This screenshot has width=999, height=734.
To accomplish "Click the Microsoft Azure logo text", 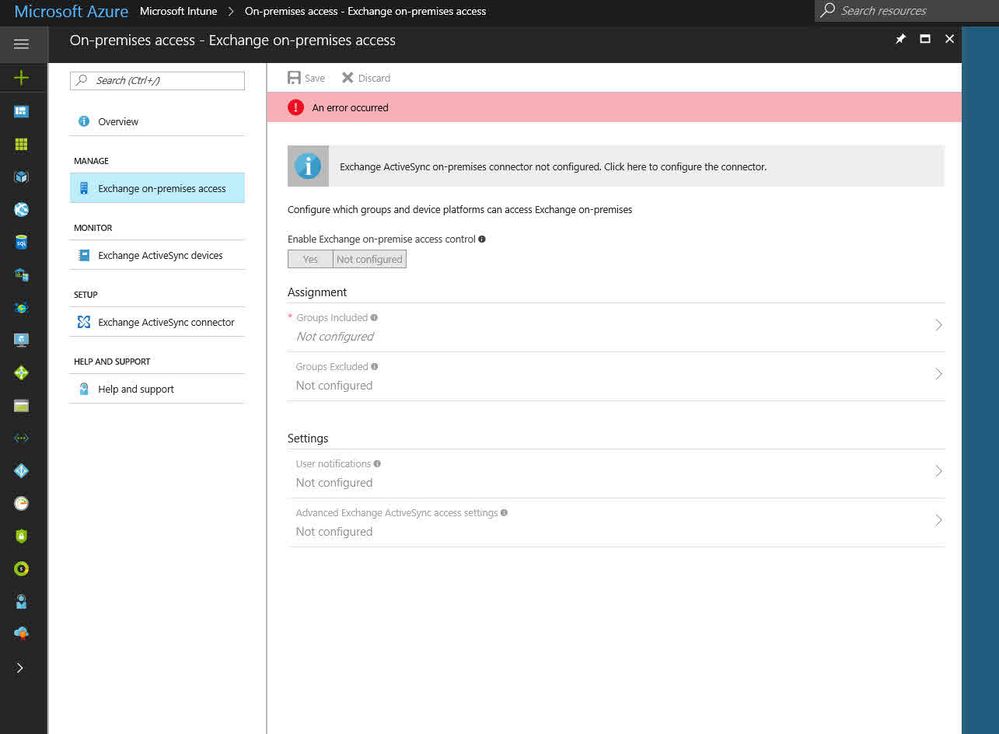I will pyautogui.click(x=71, y=11).
